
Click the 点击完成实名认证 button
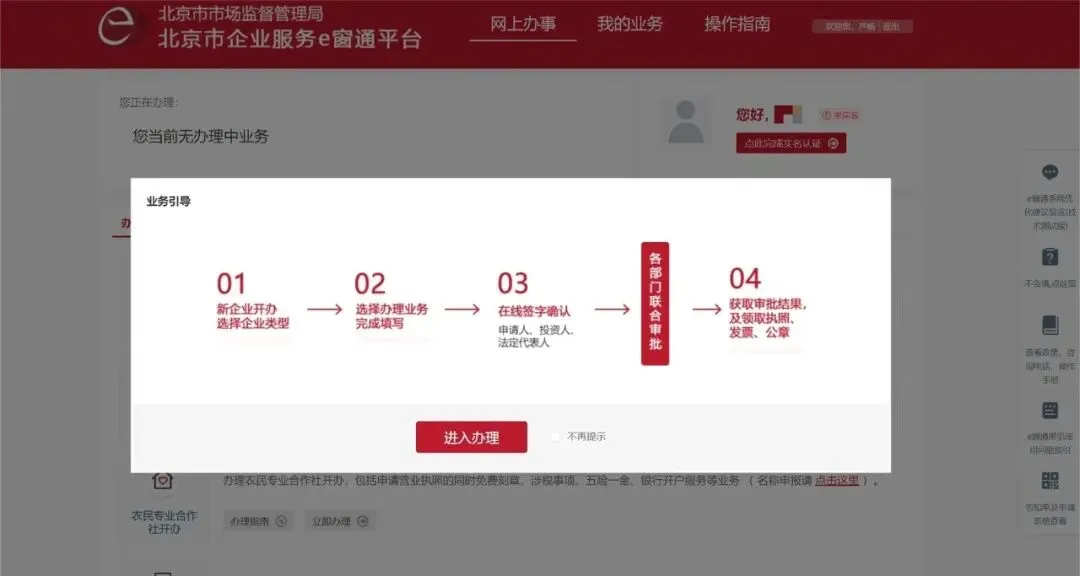pos(791,143)
